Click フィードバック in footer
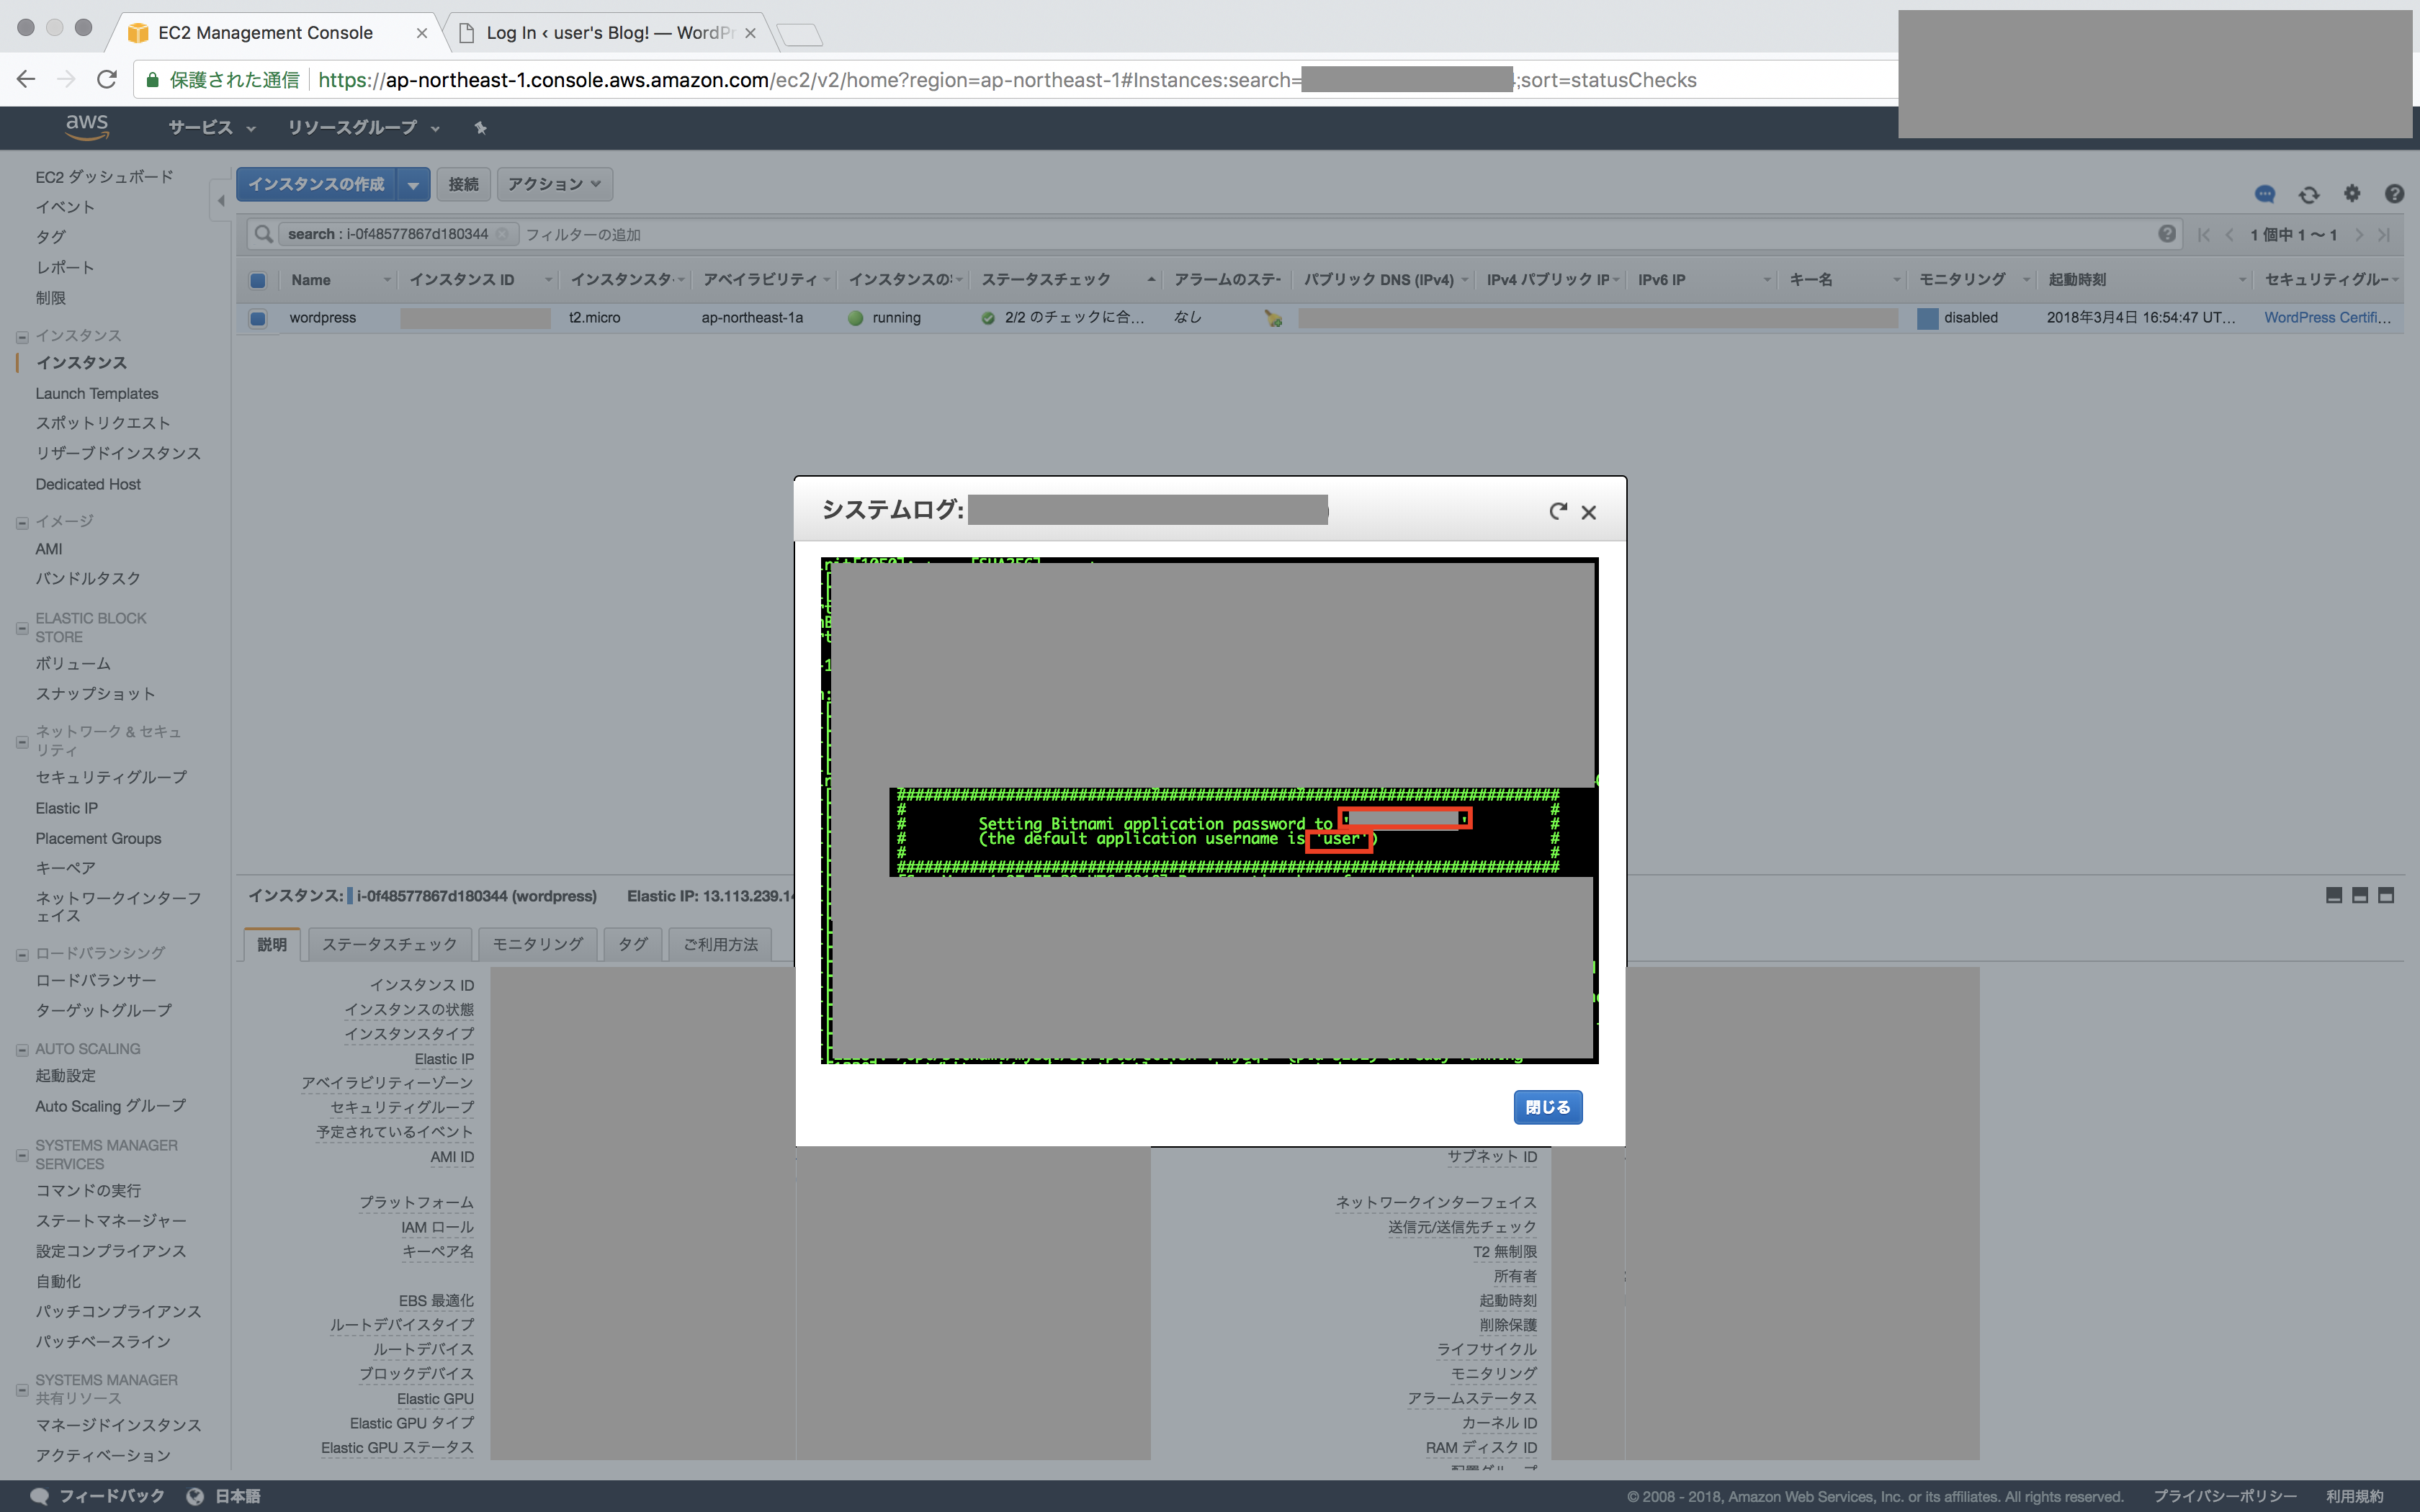 [112, 1496]
